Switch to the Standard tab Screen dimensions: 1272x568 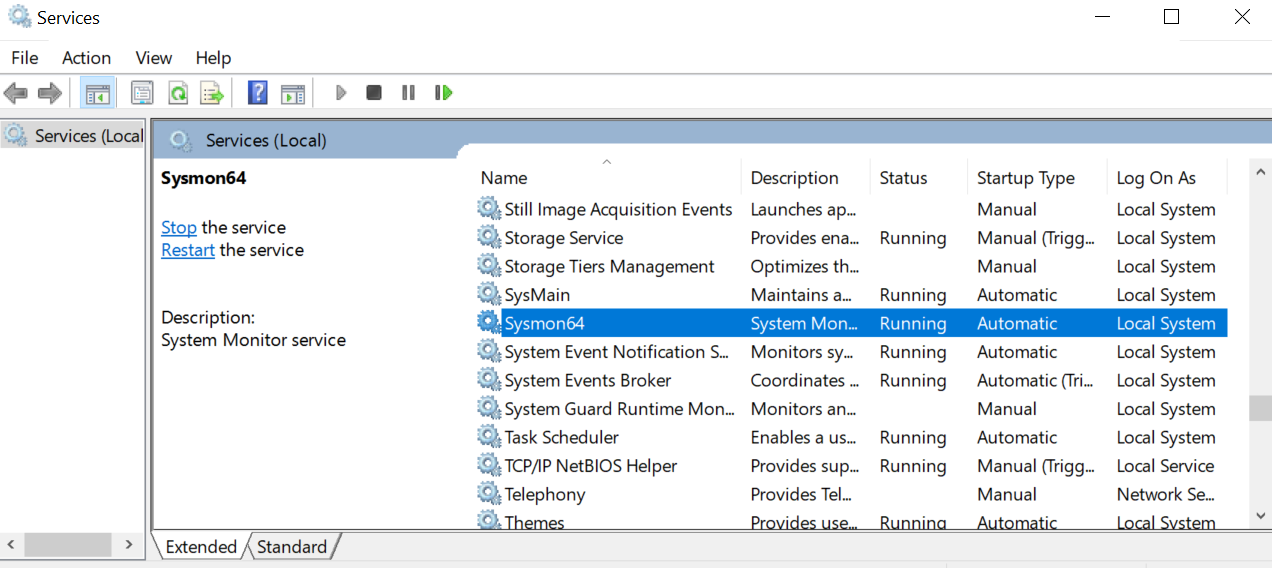tap(292, 547)
